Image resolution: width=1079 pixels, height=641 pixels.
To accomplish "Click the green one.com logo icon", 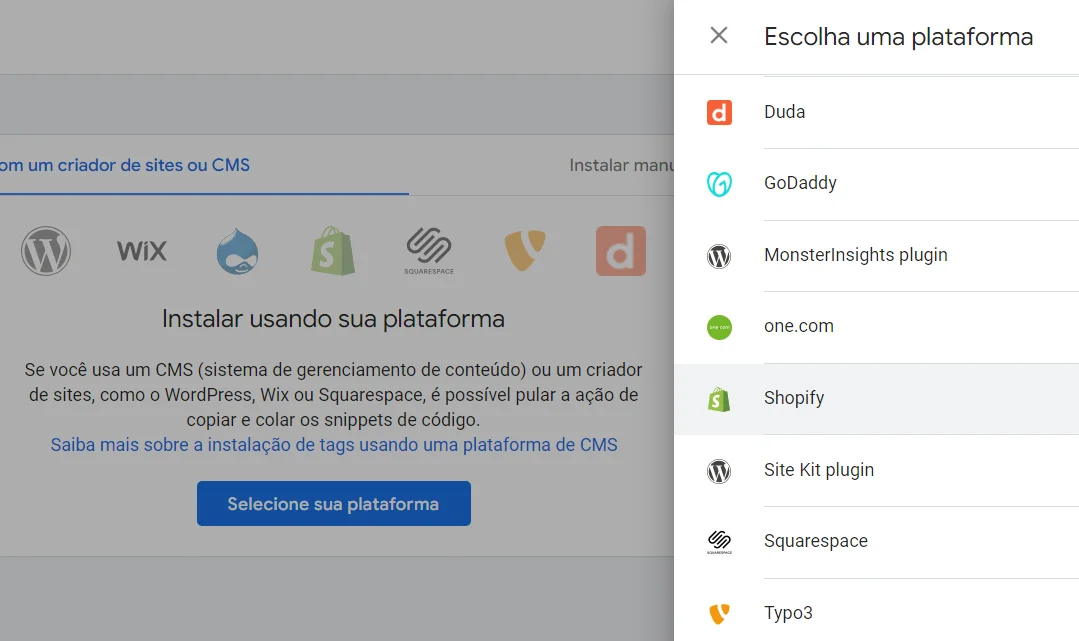I will pos(719,327).
